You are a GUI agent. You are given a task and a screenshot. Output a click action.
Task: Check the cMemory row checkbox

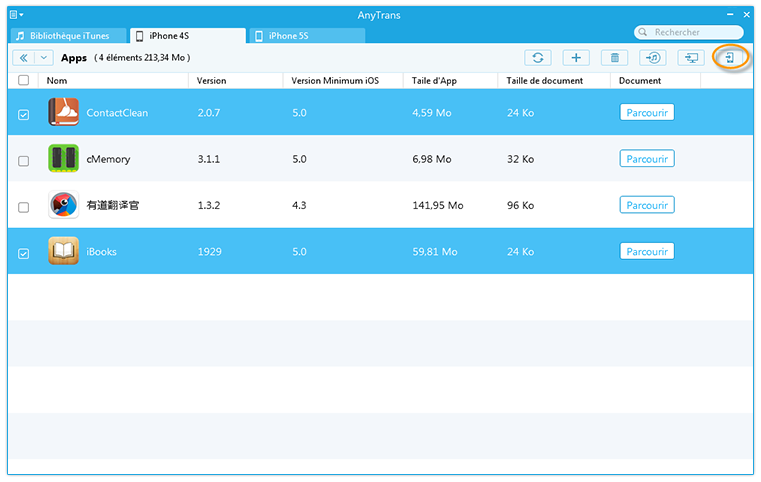click(23, 161)
